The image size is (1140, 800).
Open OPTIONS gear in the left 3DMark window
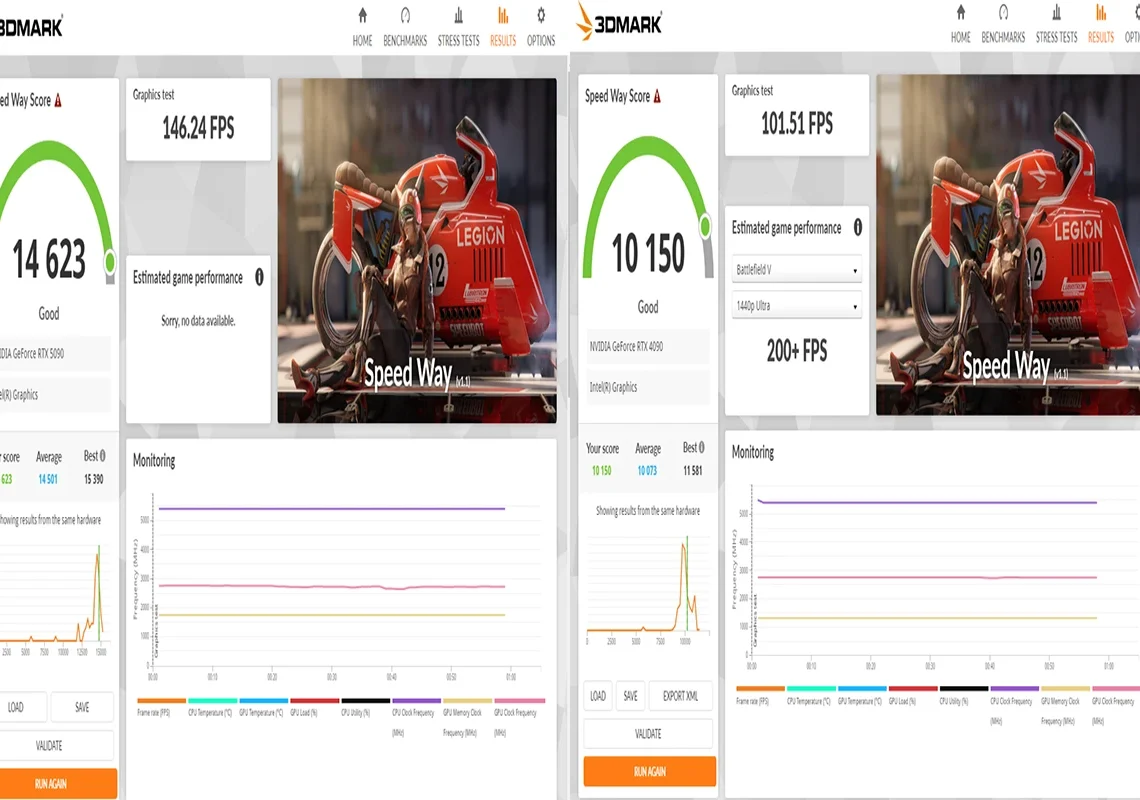541,28
